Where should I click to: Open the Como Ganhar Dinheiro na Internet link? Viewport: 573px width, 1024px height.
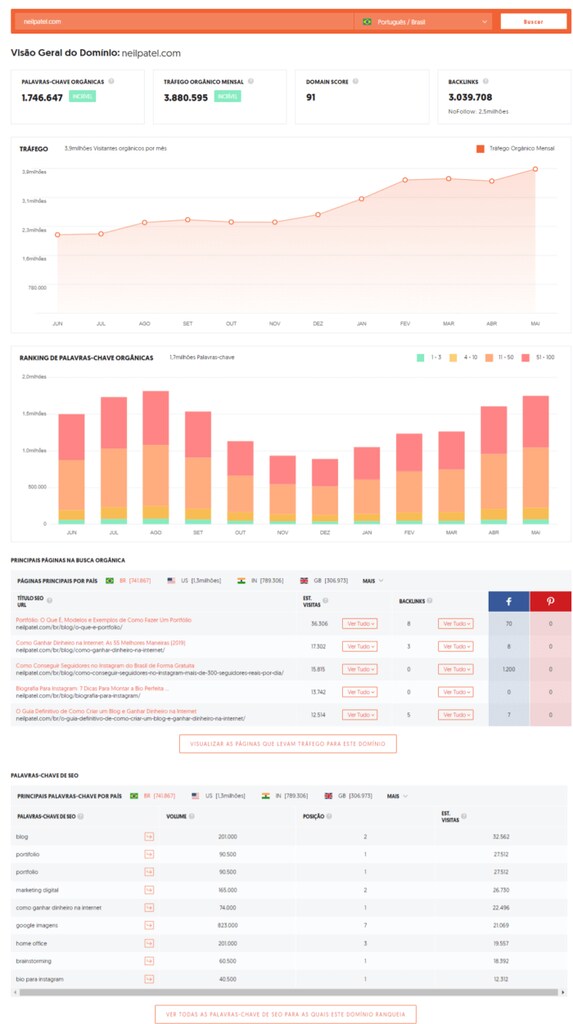point(101,643)
